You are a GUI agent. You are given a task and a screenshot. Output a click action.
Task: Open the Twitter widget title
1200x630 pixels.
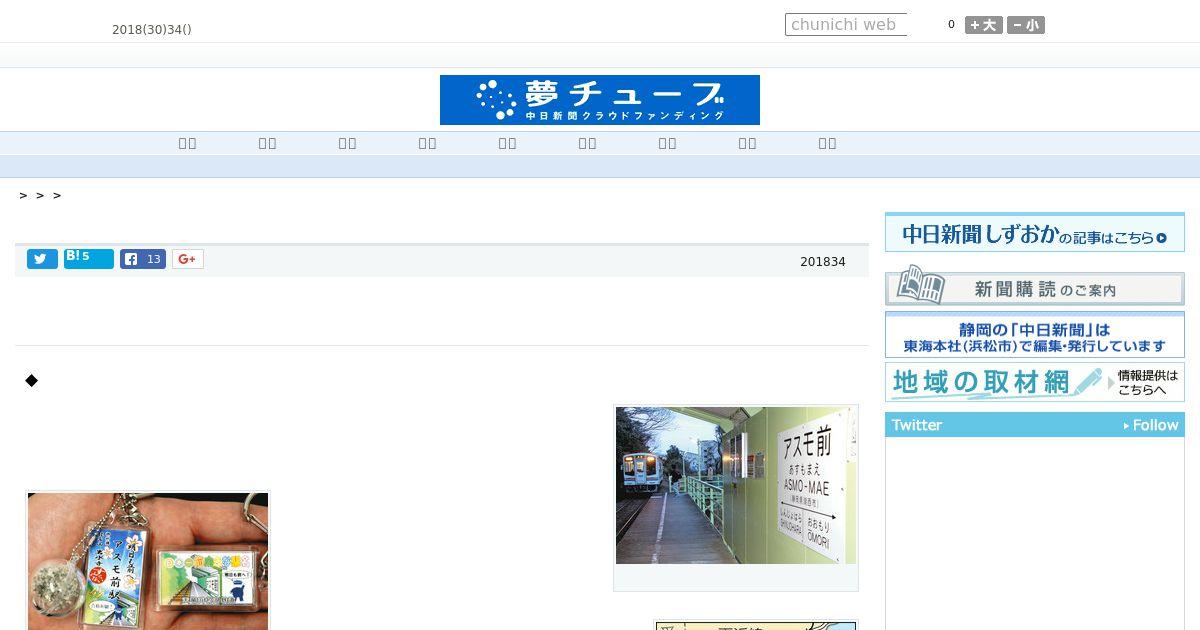click(917, 425)
